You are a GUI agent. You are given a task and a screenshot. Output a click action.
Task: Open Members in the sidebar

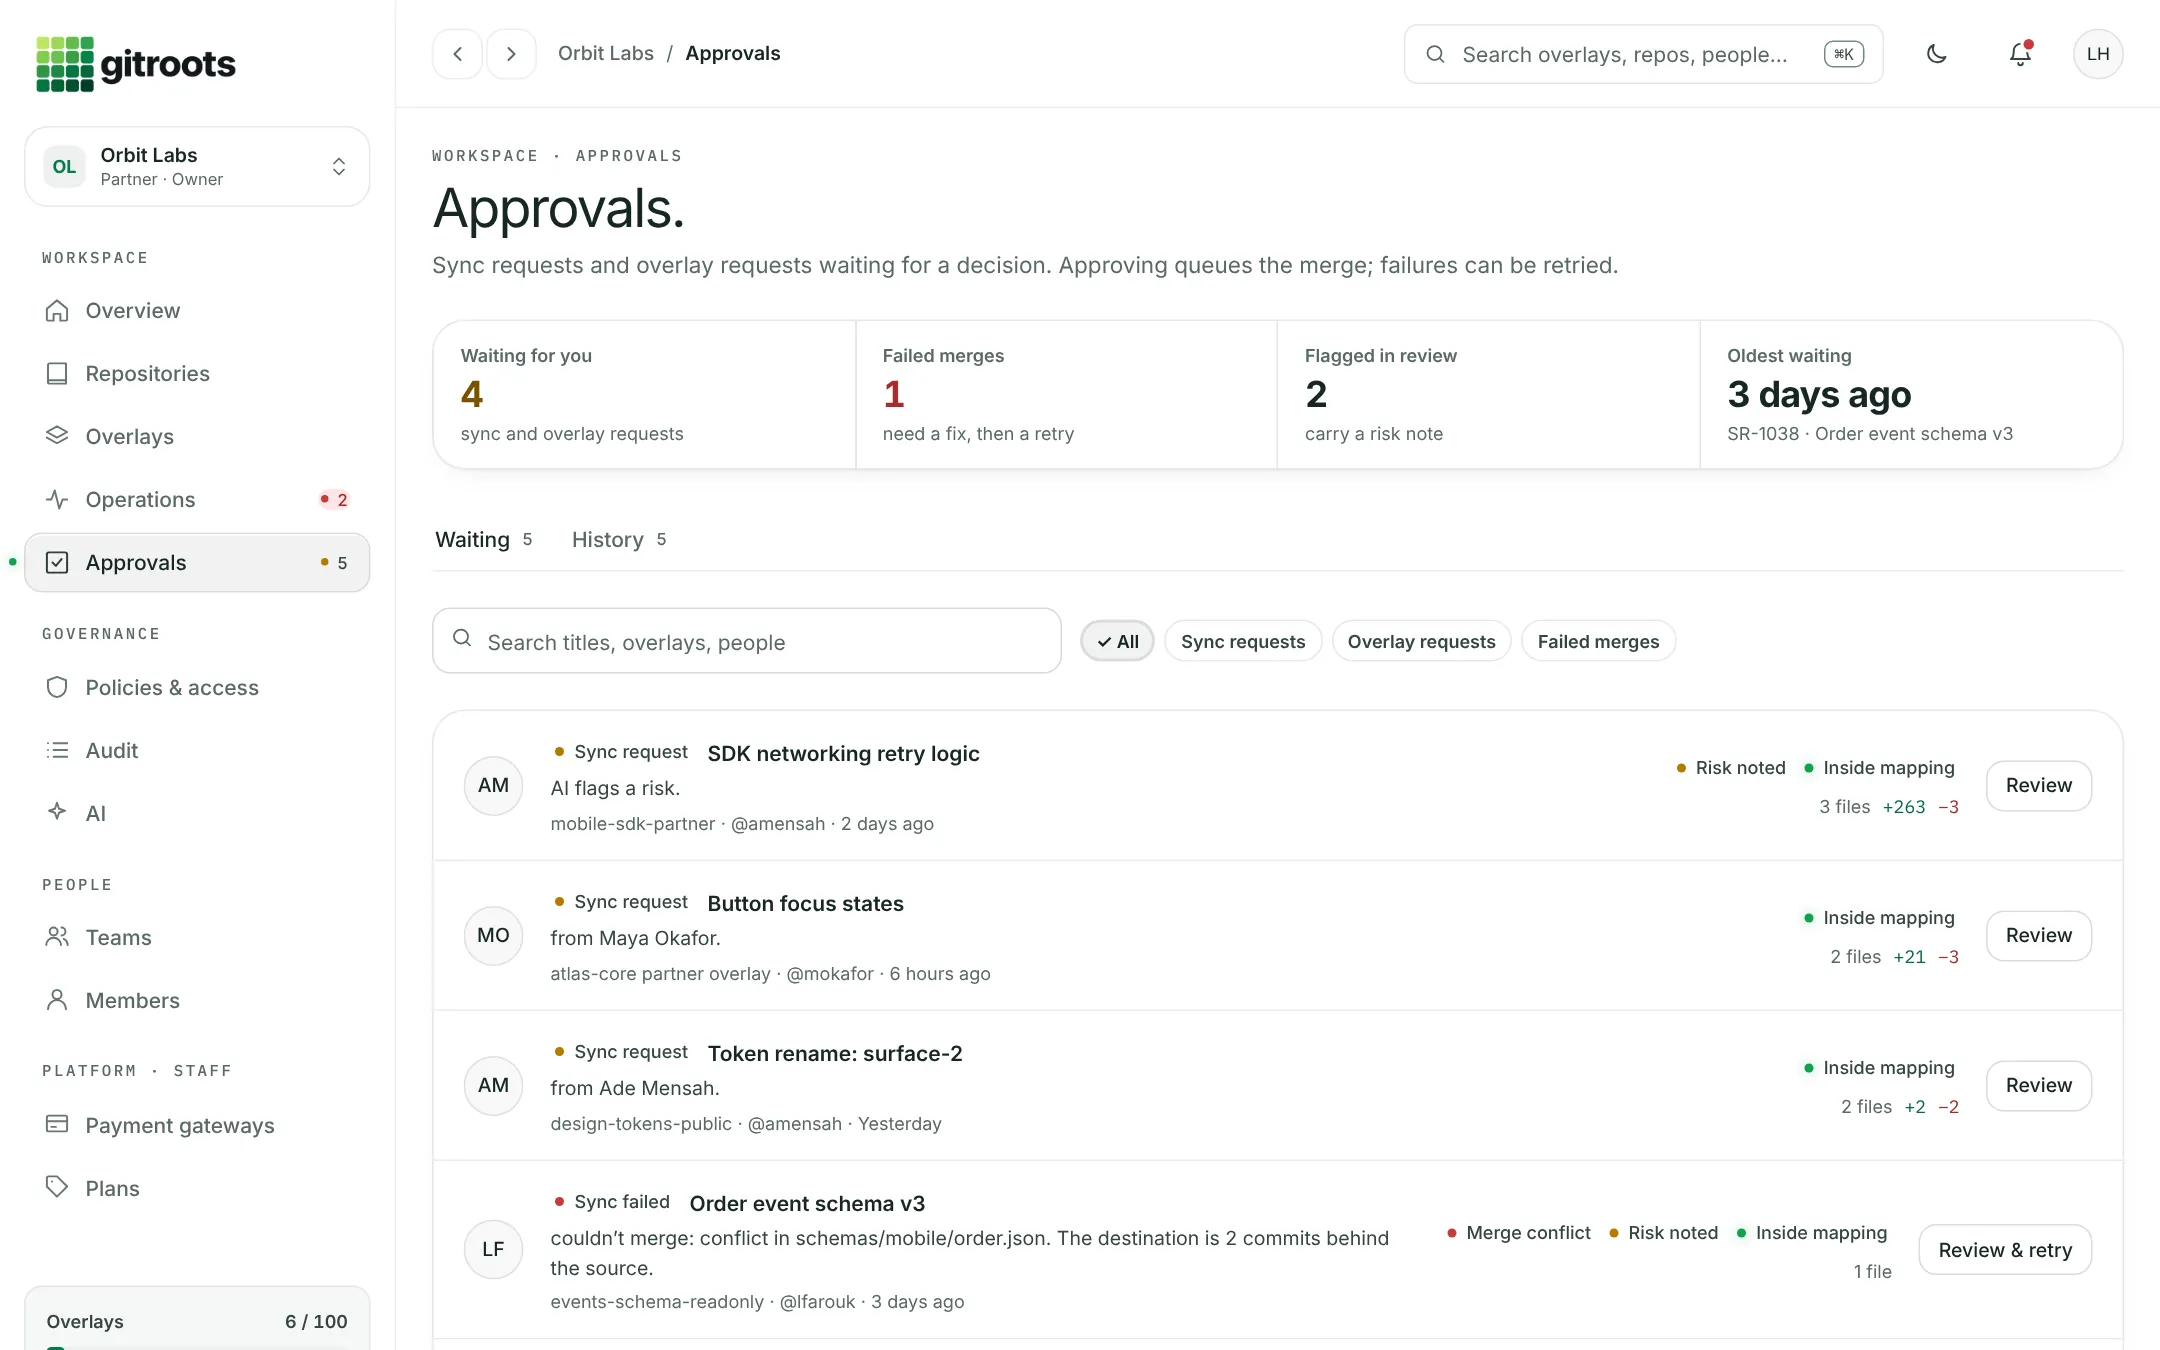197,1001
